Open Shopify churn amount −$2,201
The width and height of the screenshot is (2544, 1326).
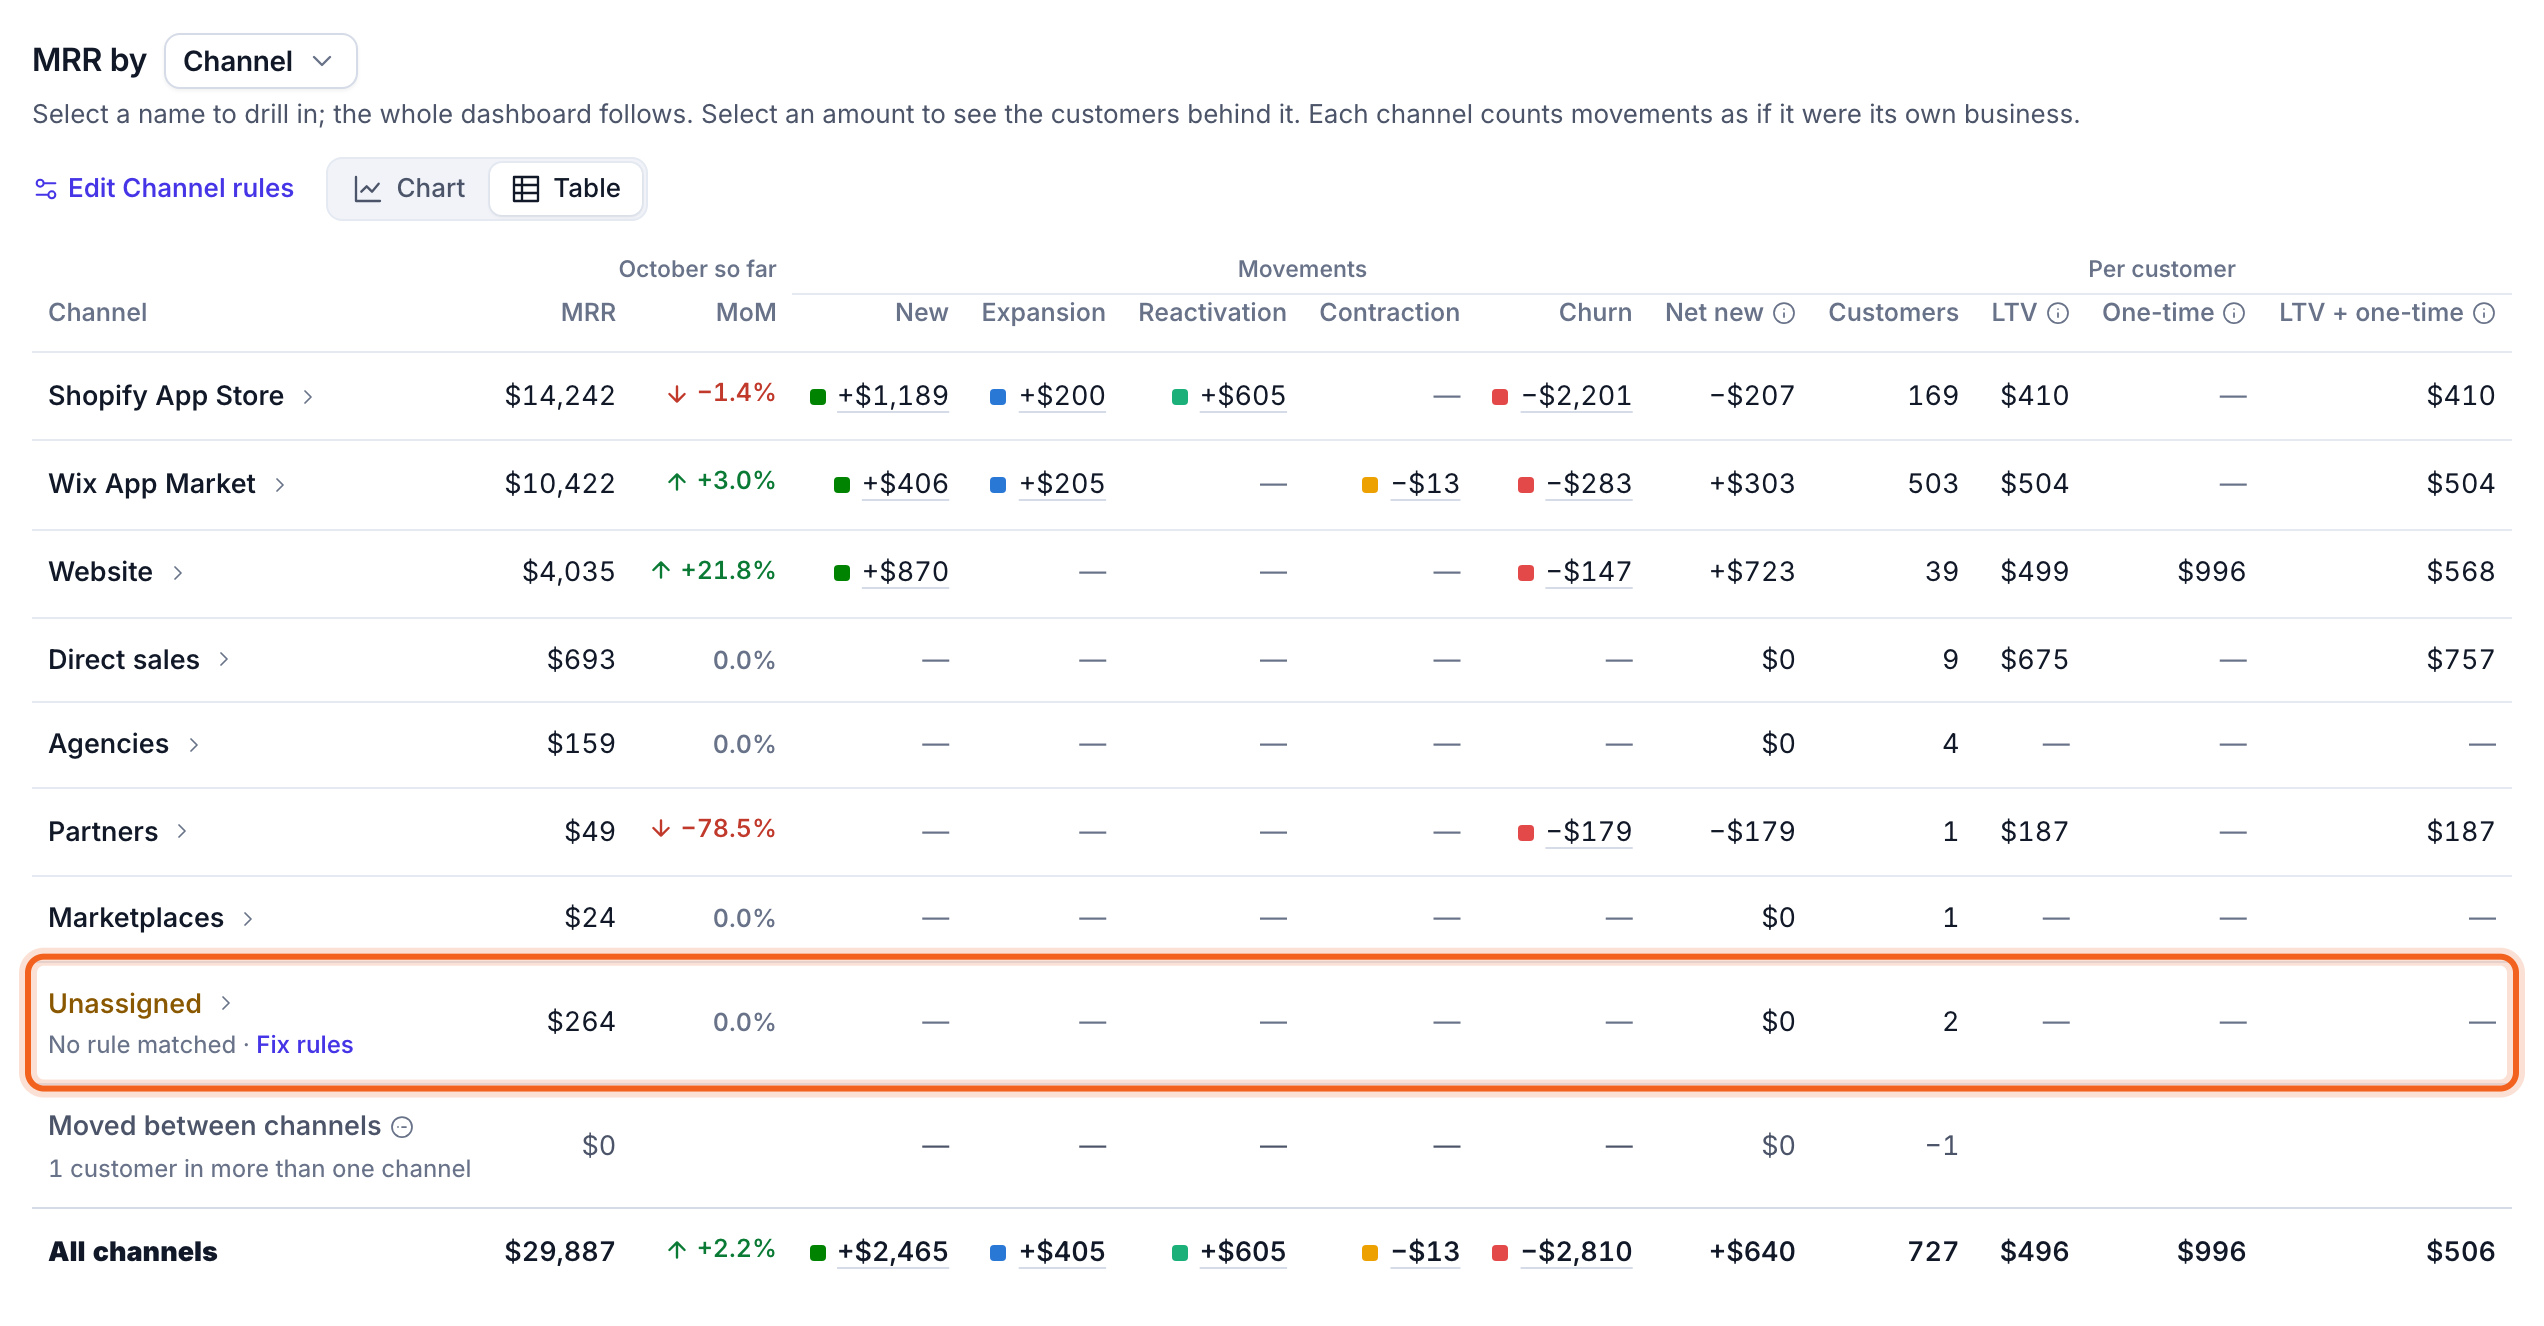[x=1577, y=396]
